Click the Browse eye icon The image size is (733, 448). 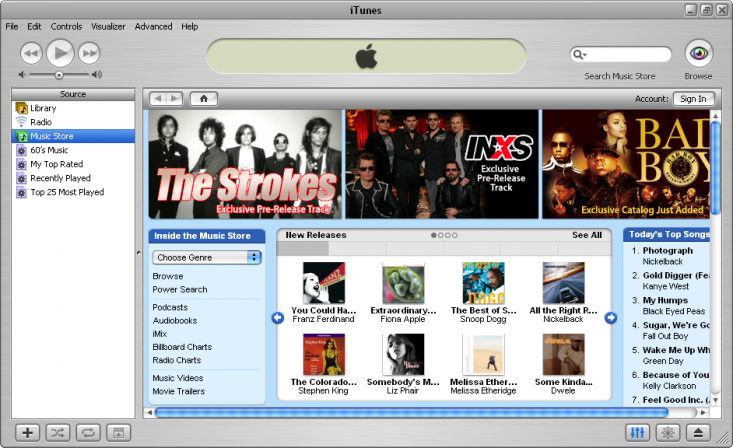(698, 54)
